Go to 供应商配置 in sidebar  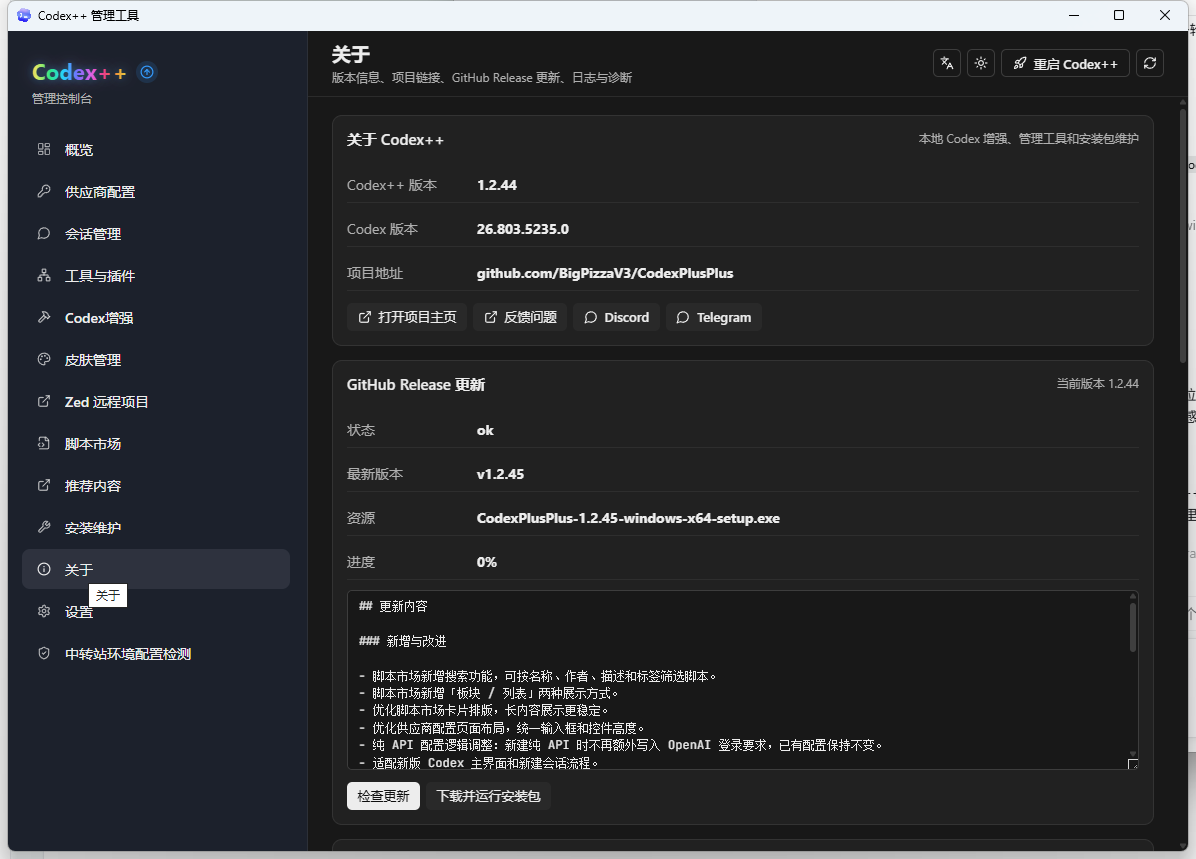(156, 191)
